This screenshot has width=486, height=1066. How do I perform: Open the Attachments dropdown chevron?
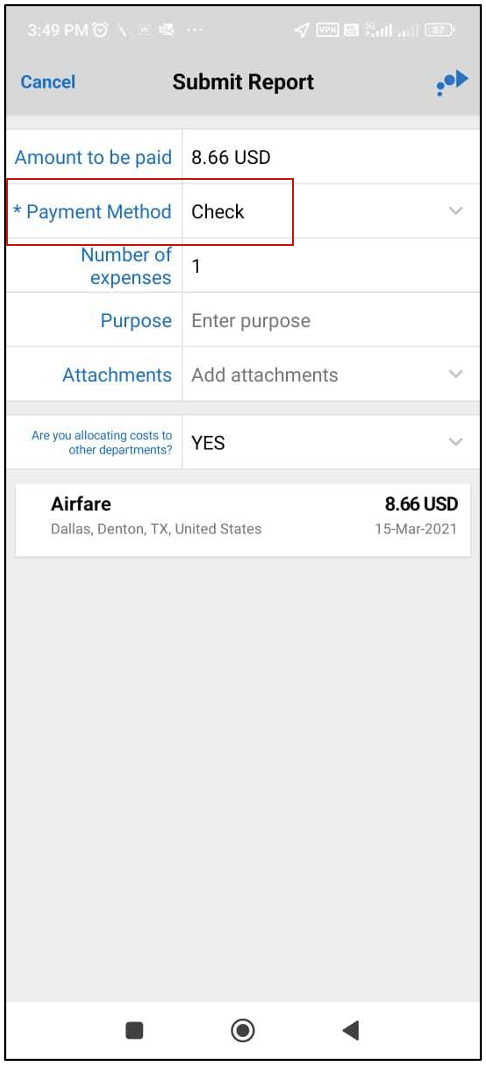click(456, 374)
